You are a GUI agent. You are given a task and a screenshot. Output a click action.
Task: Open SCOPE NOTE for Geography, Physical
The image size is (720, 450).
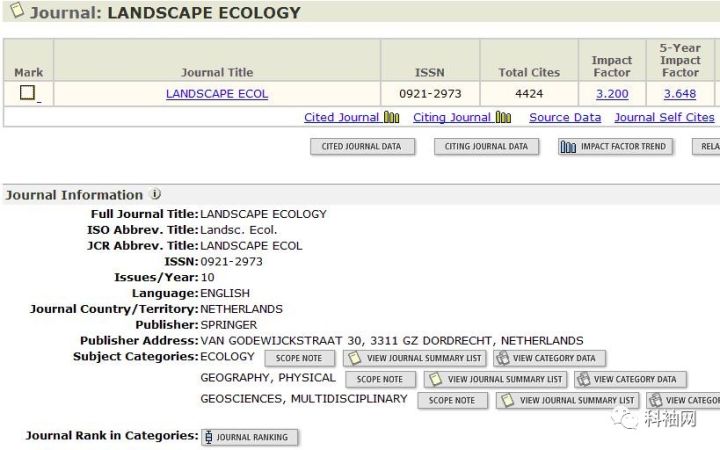pos(380,379)
